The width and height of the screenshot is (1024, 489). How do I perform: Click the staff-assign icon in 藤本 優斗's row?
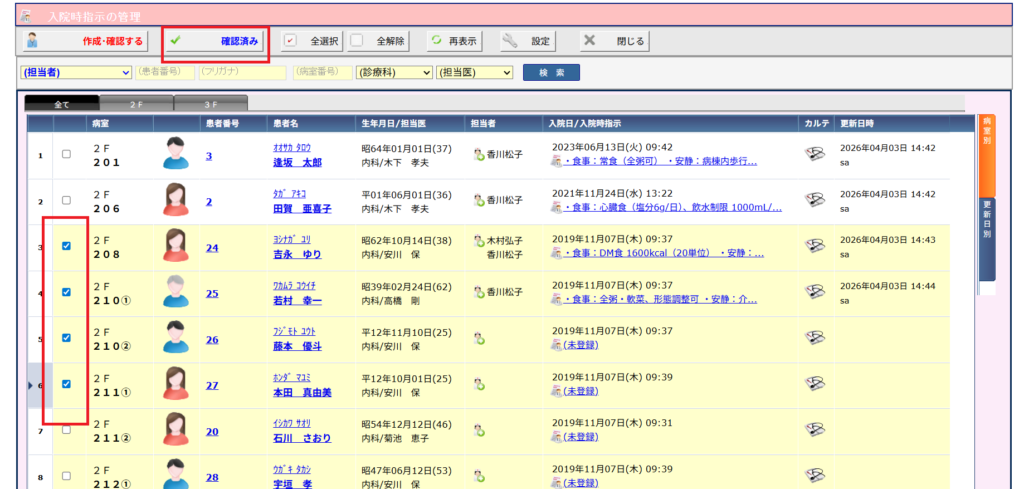point(480,339)
